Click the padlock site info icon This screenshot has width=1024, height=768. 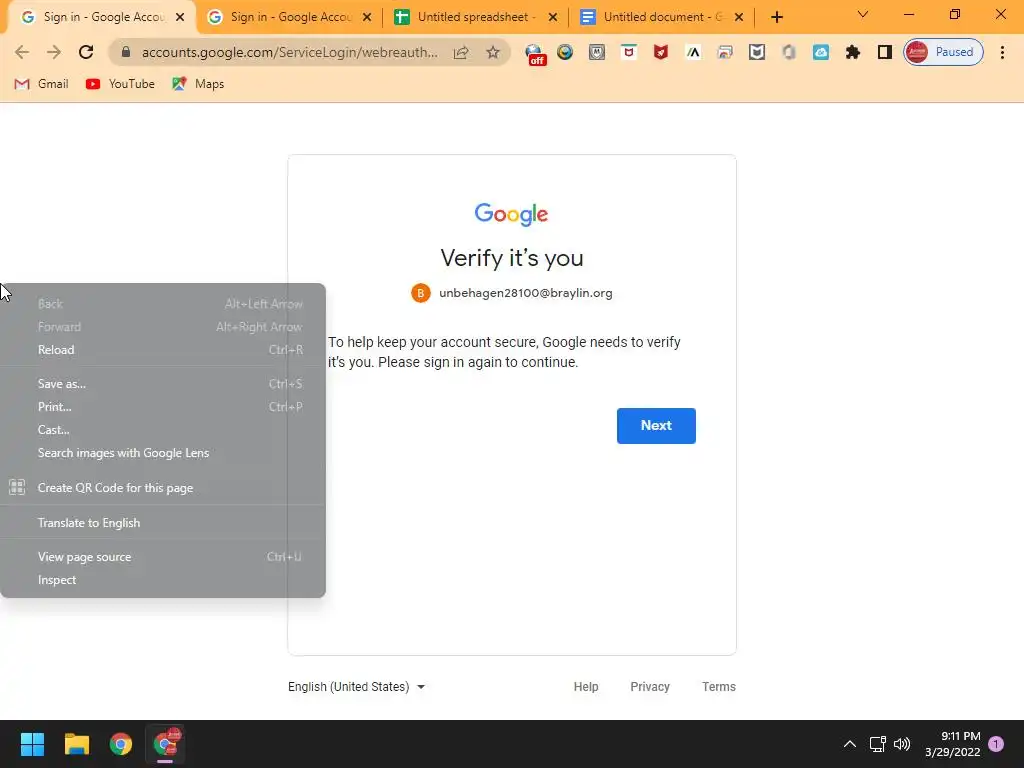pyautogui.click(x=126, y=52)
